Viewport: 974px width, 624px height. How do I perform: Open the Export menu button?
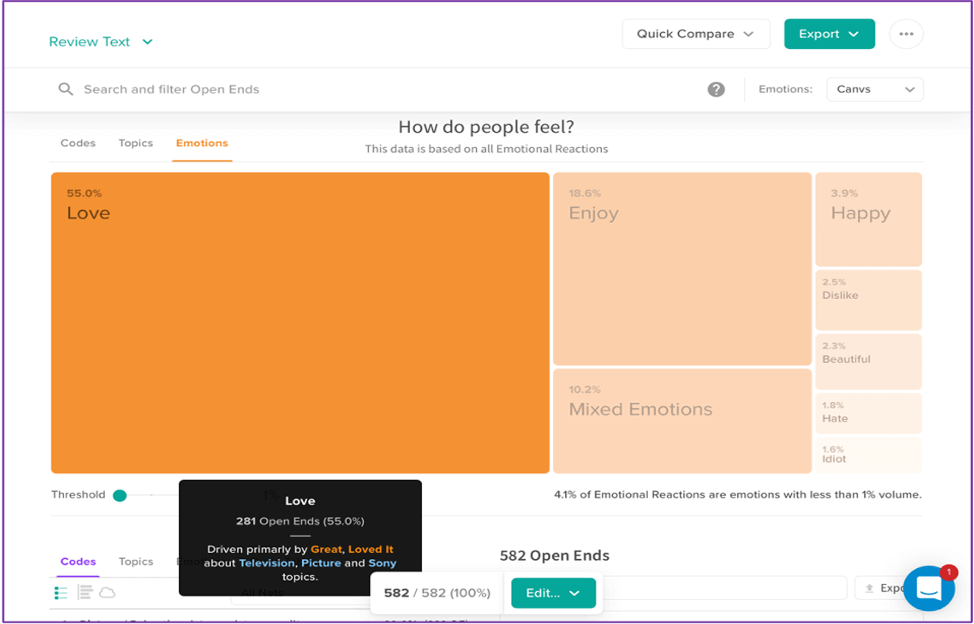click(x=829, y=34)
